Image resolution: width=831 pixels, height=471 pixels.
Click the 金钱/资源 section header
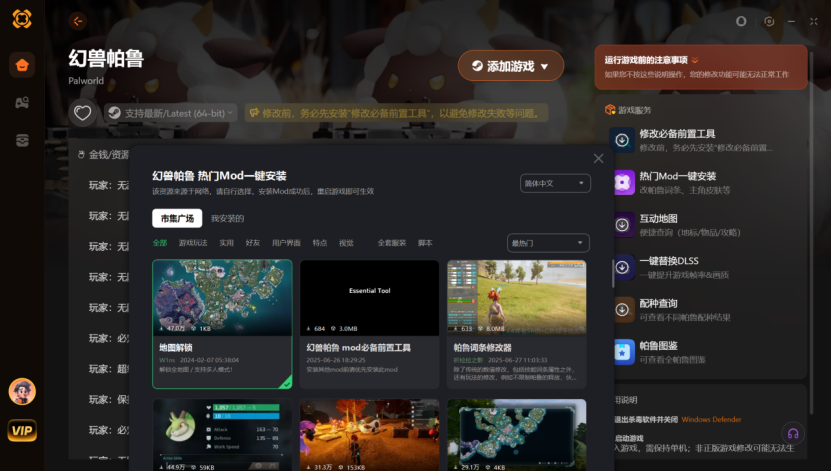(x=103, y=154)
